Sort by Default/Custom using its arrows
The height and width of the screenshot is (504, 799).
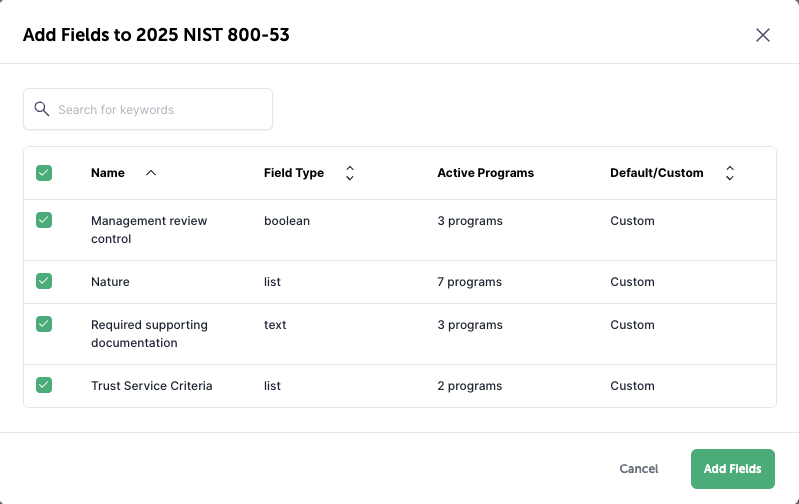click(729, 173)
